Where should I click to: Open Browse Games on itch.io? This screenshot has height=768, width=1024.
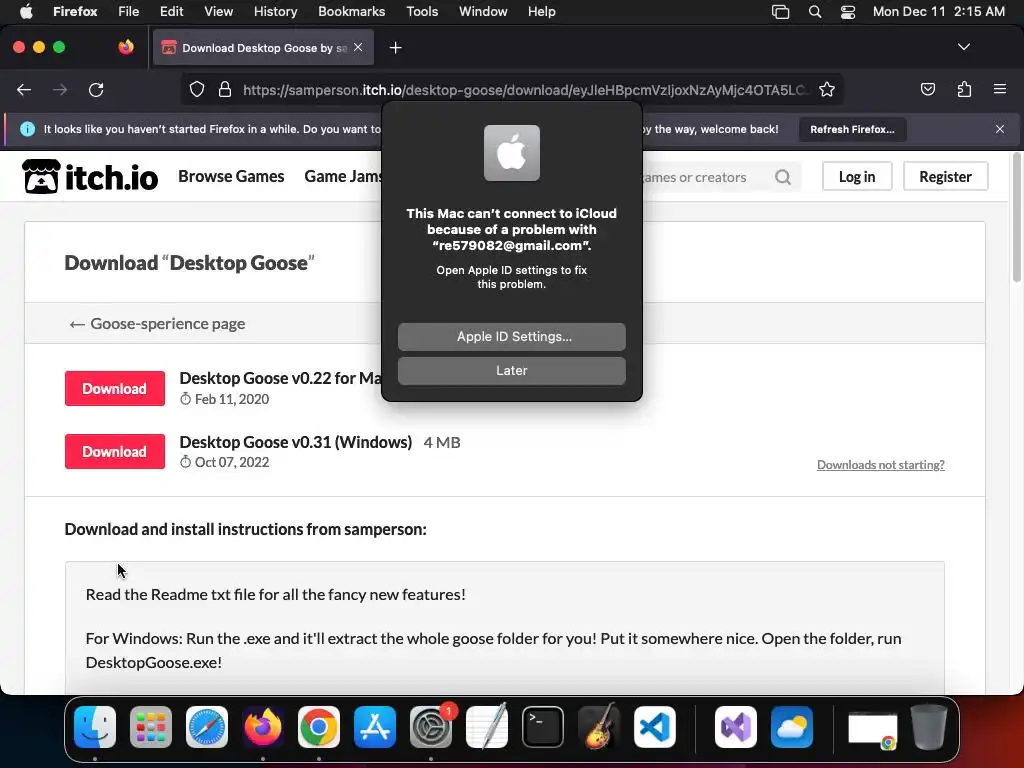231,176
